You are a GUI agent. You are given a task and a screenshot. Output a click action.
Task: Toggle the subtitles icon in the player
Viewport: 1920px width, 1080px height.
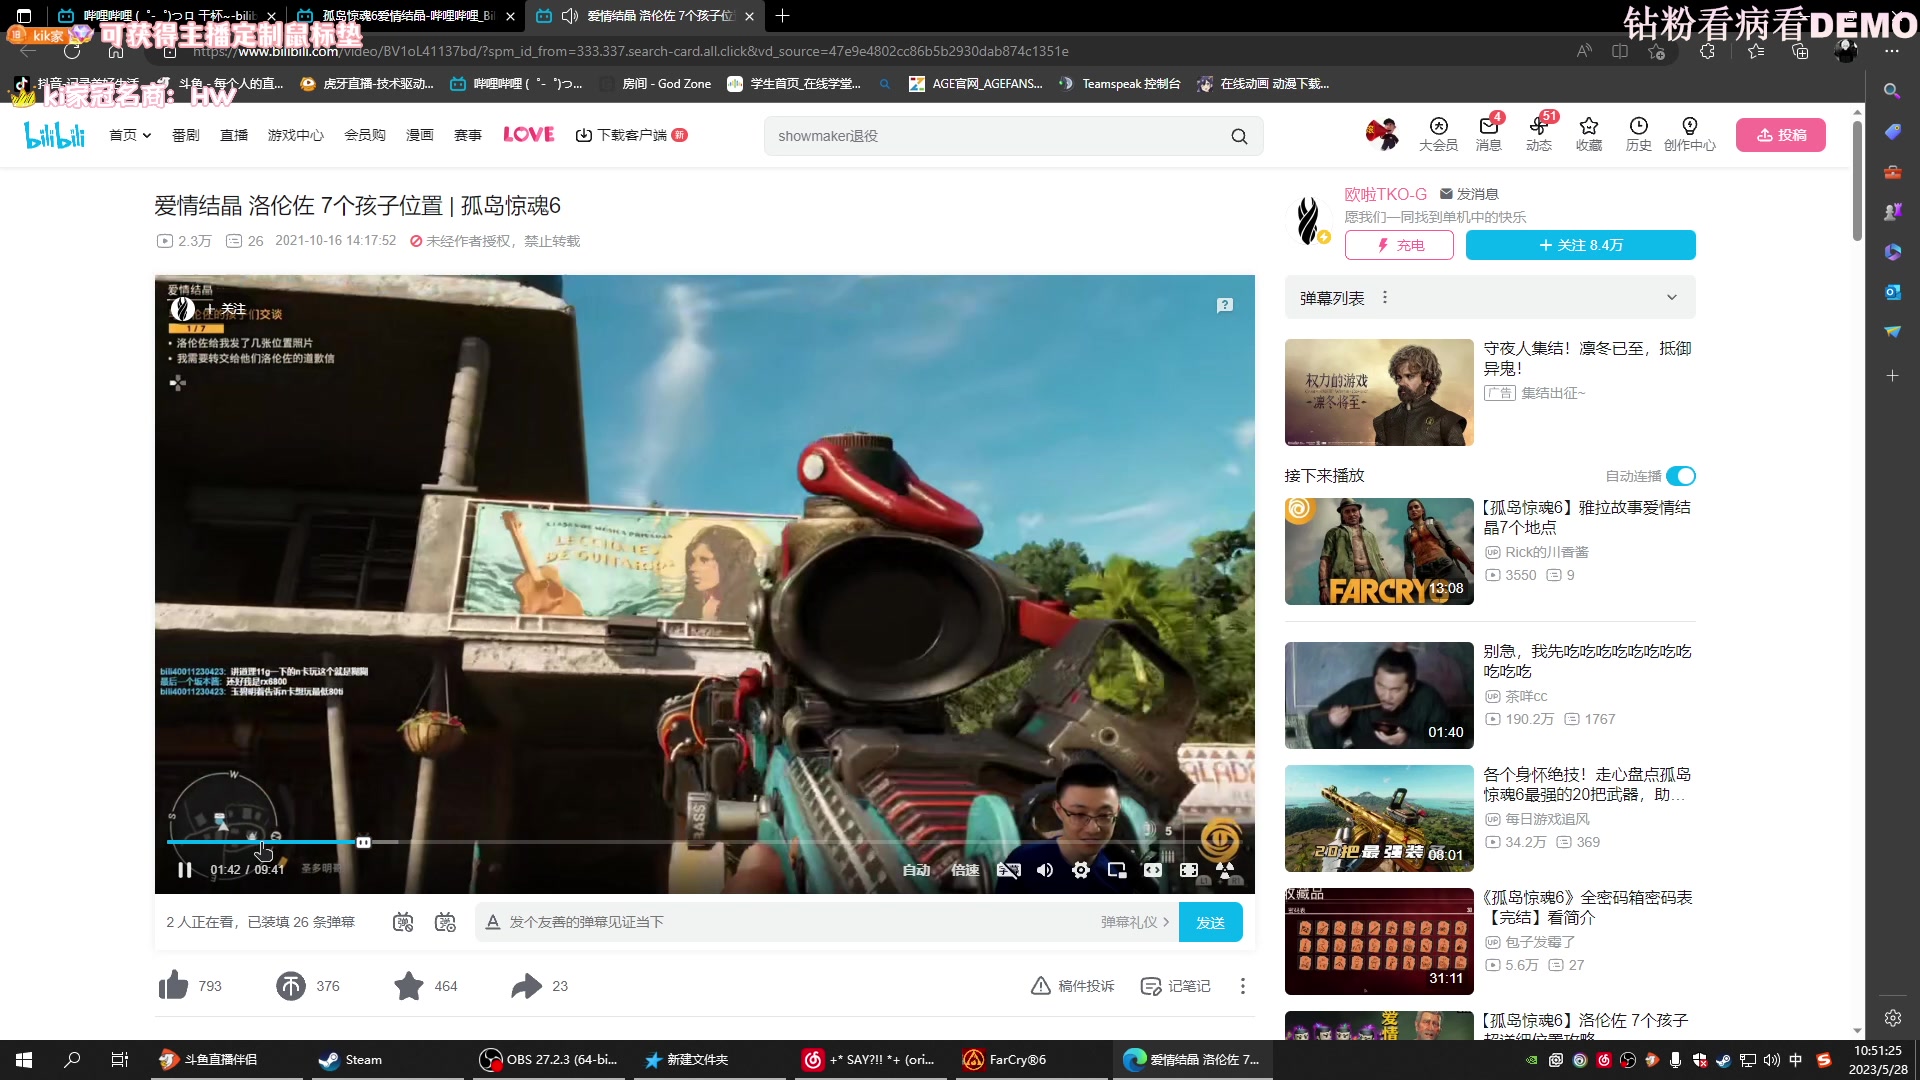click(1008, 870)
